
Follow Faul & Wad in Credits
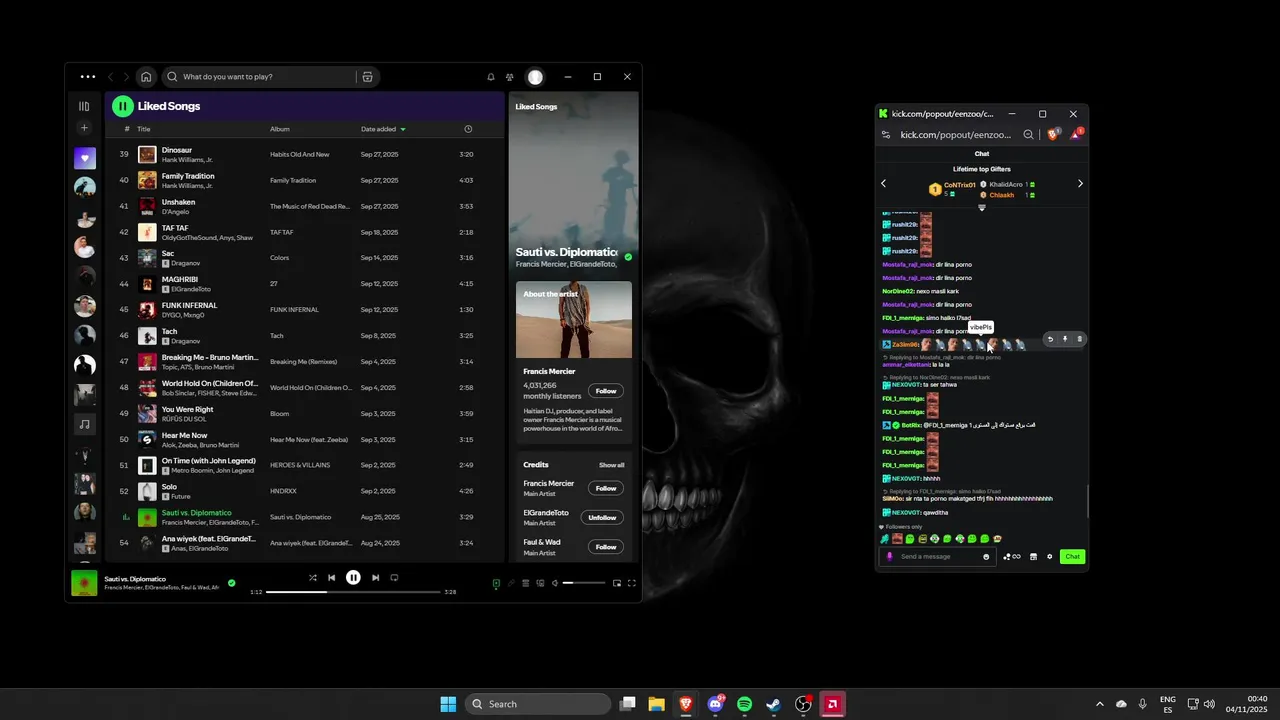tap(605, 547)
